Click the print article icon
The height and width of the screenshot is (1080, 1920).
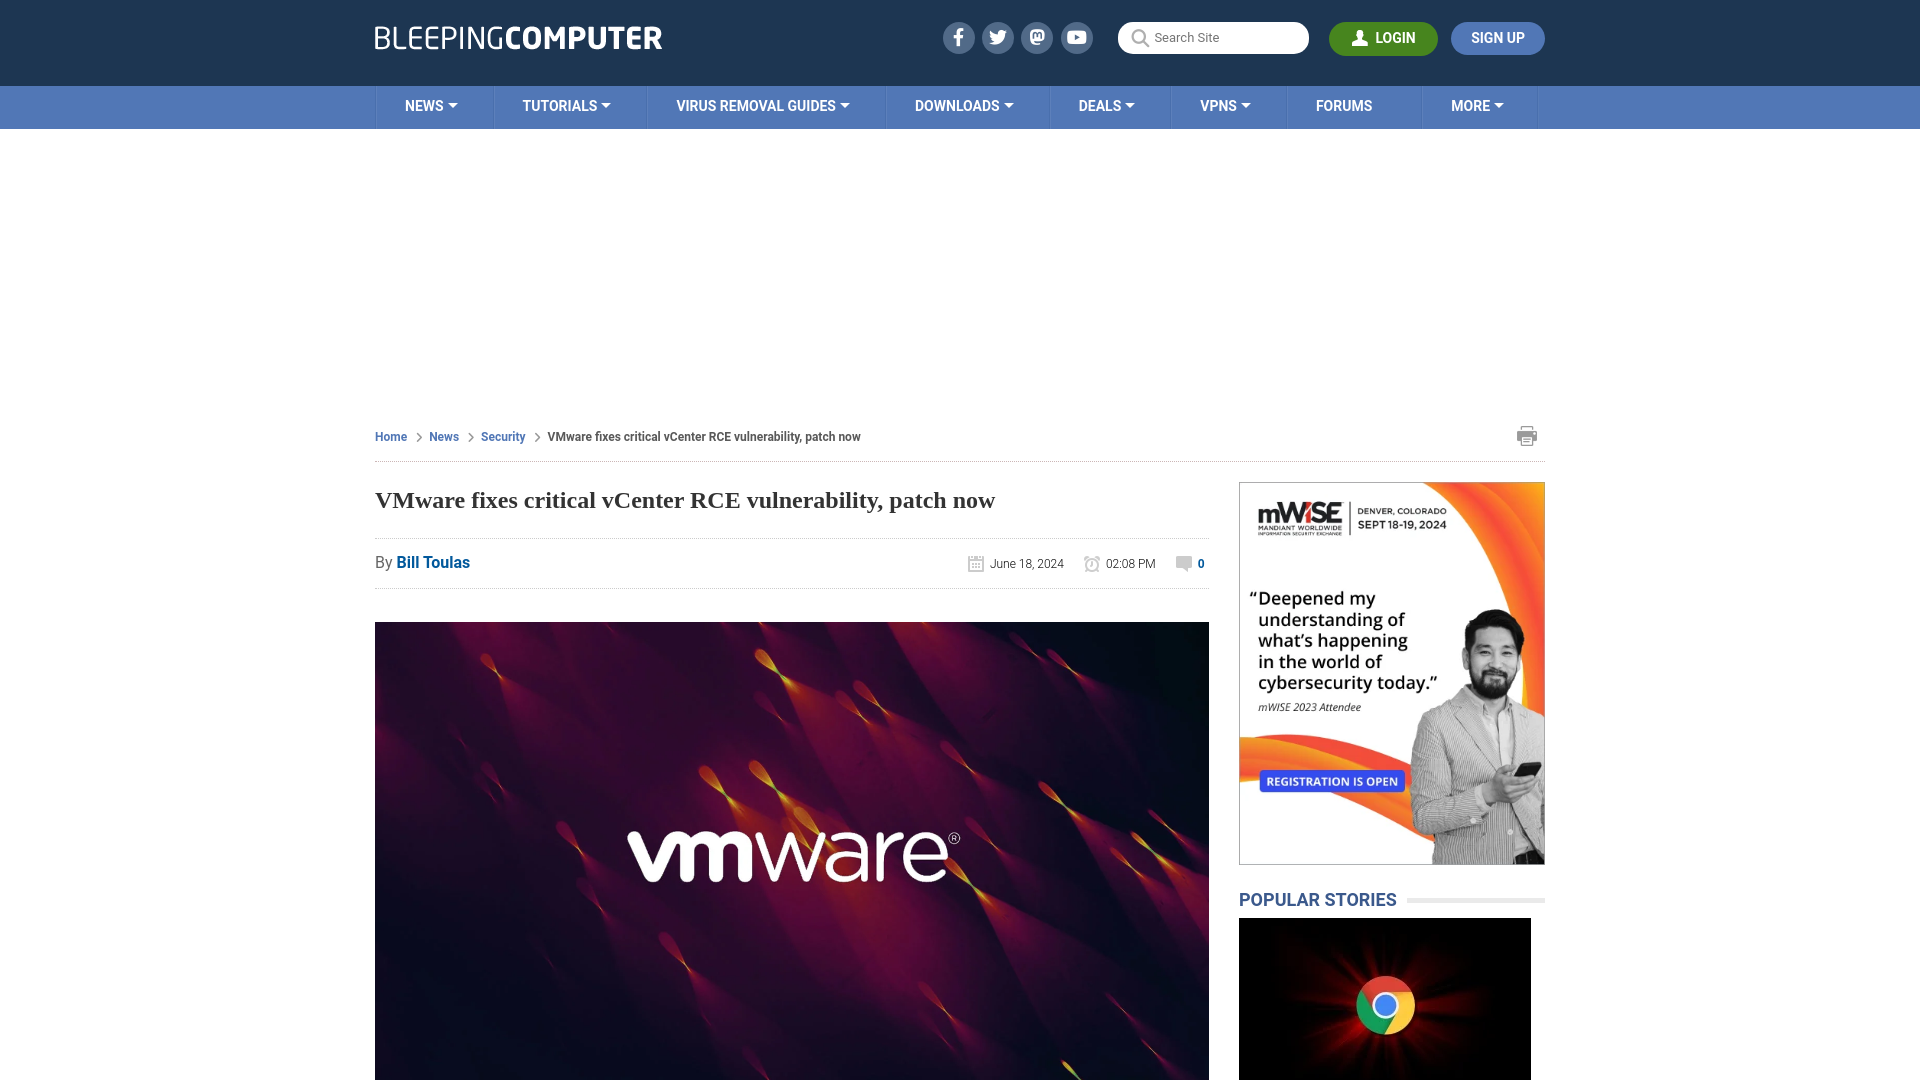1526,435
